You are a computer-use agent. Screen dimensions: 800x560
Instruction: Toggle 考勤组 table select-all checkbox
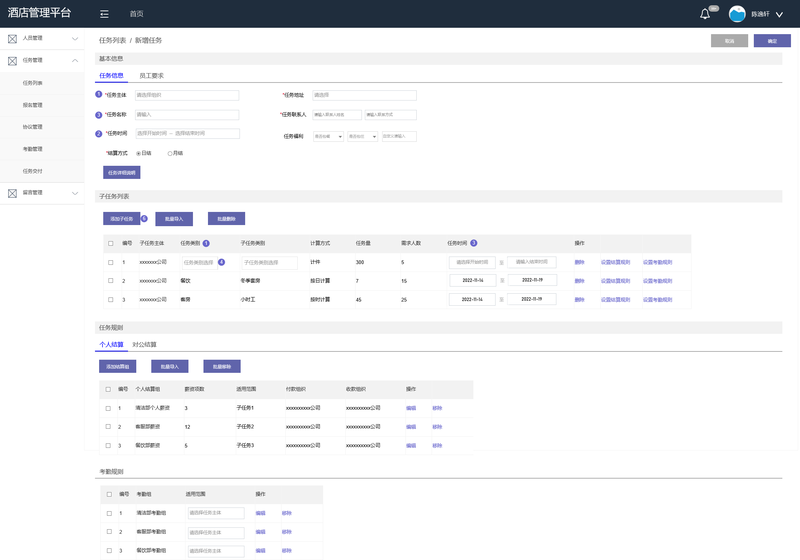pos(109,494)
